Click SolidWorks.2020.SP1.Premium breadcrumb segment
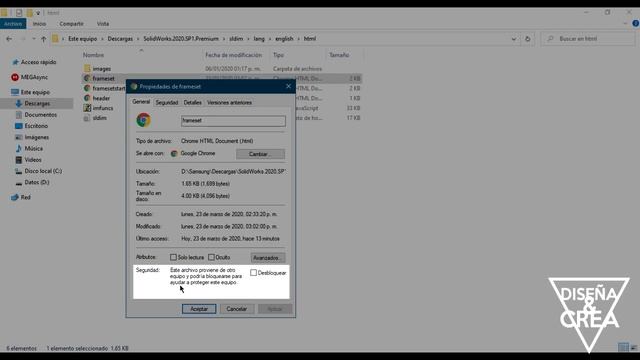 181,39
